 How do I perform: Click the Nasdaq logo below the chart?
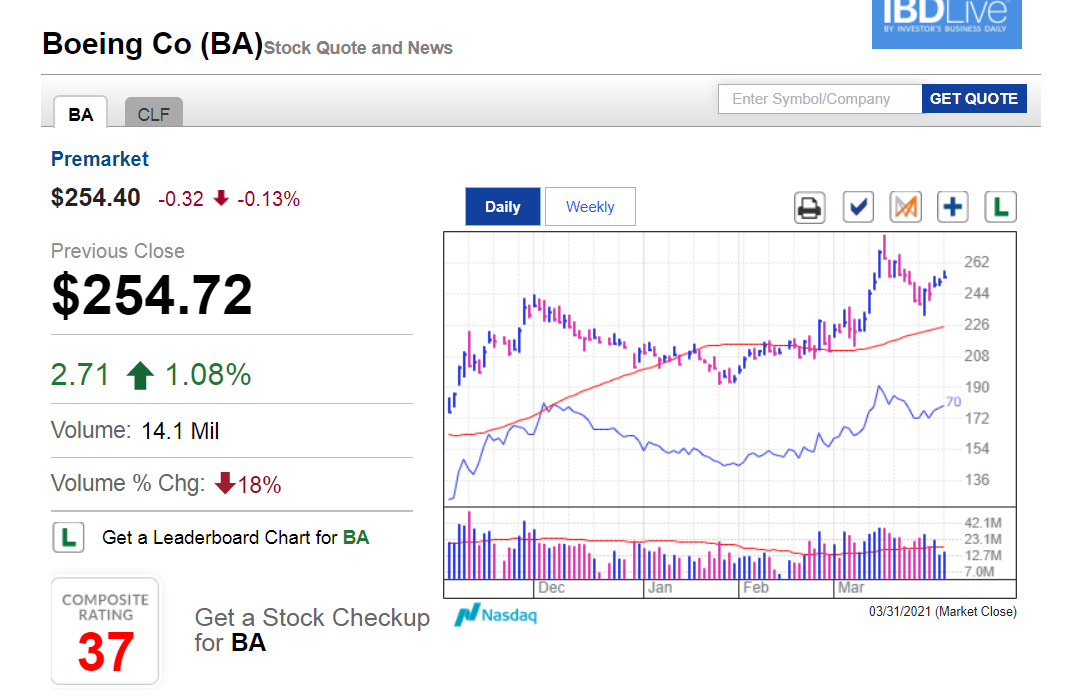point(496,615)
